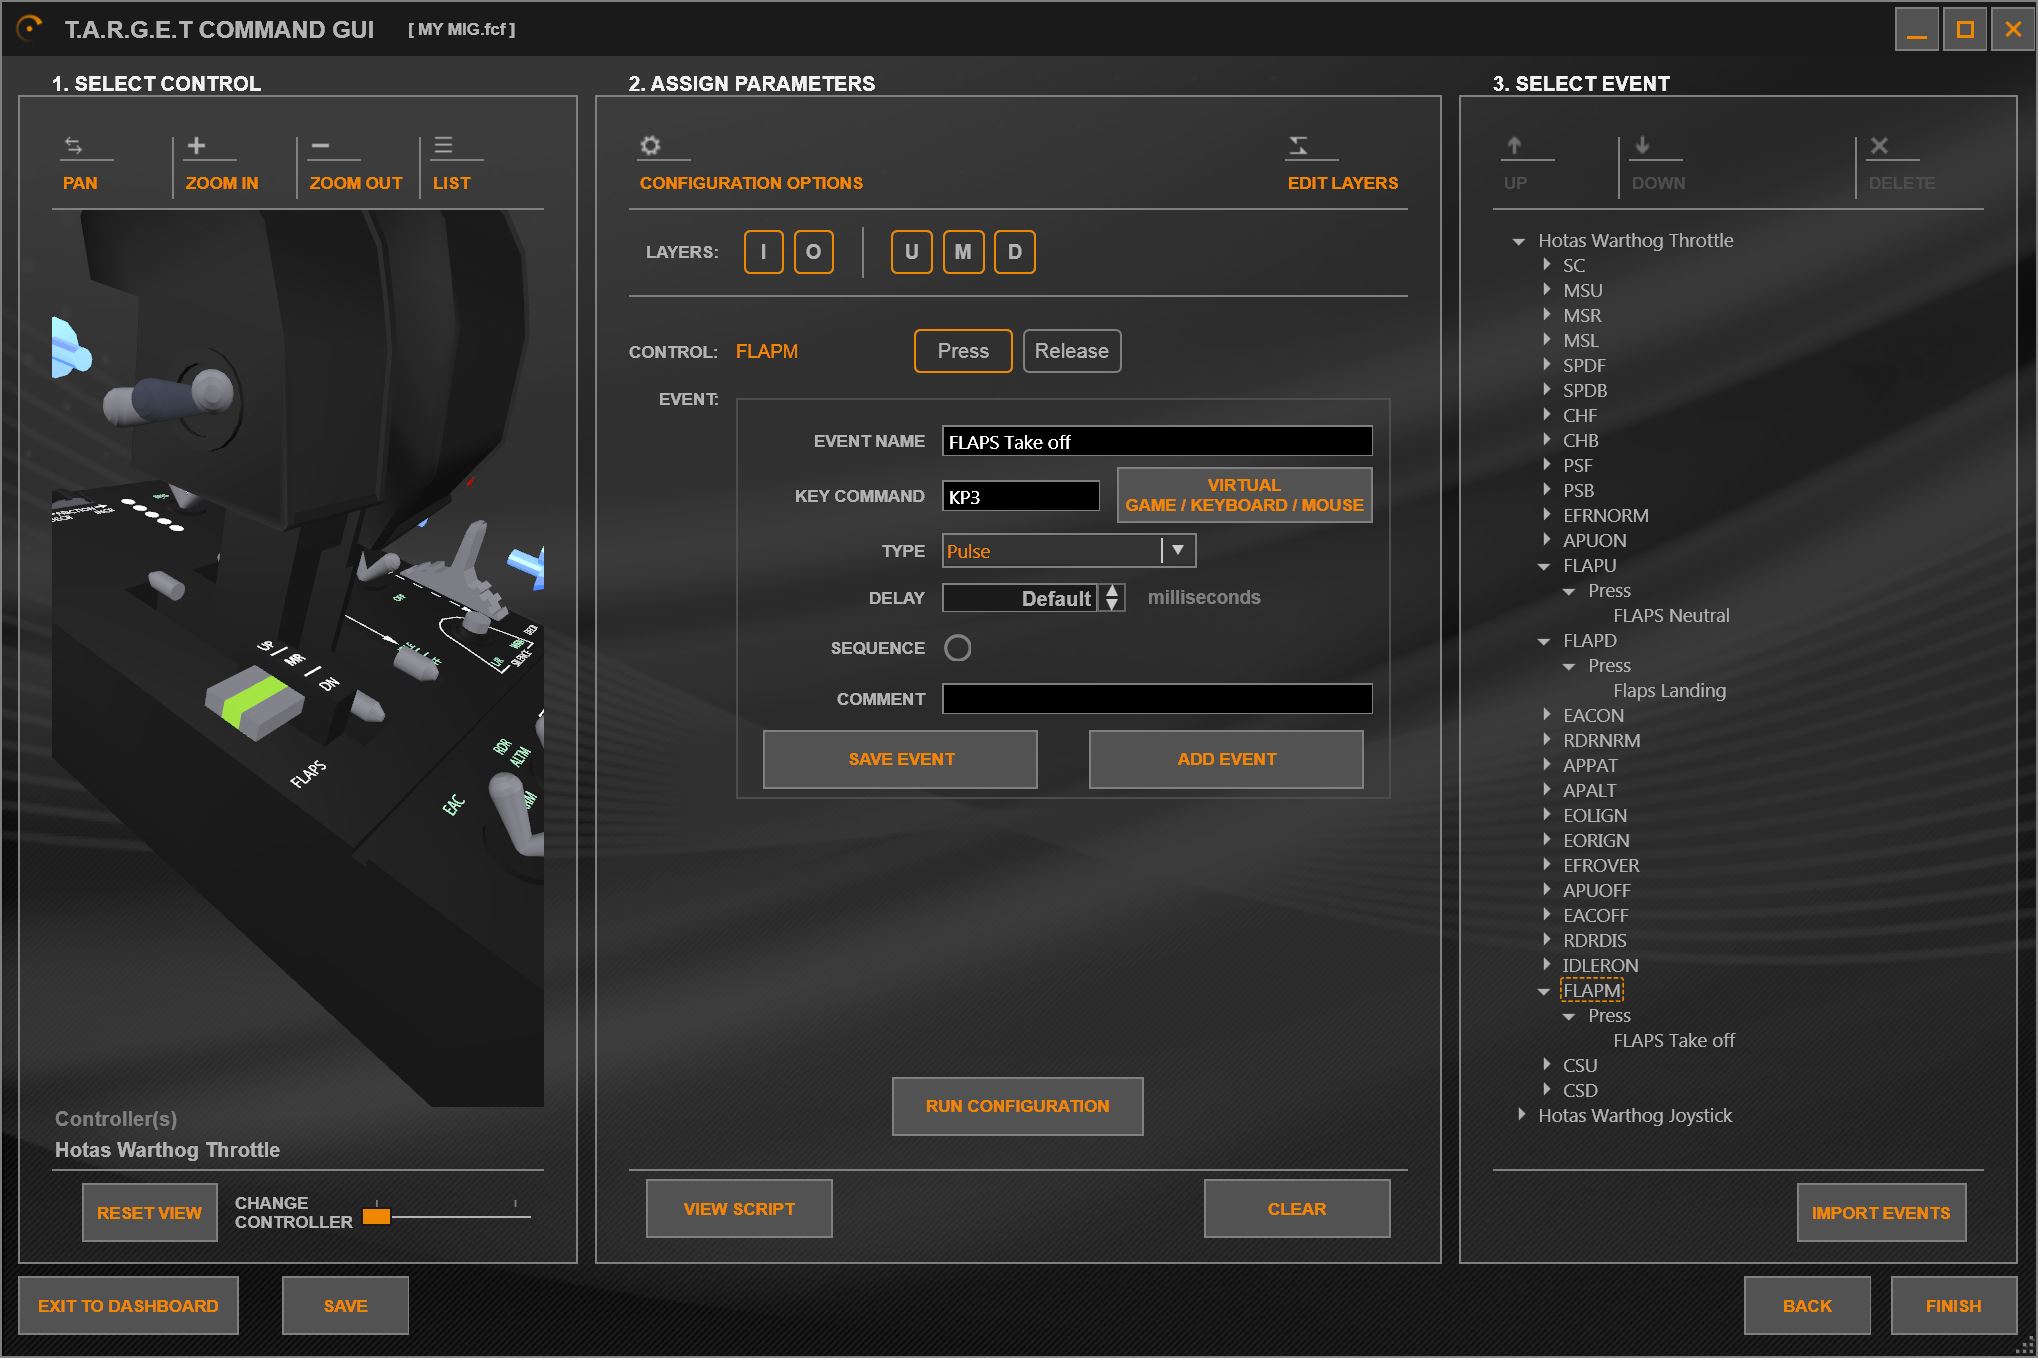Click the Clear button

click(1297, 1209)
